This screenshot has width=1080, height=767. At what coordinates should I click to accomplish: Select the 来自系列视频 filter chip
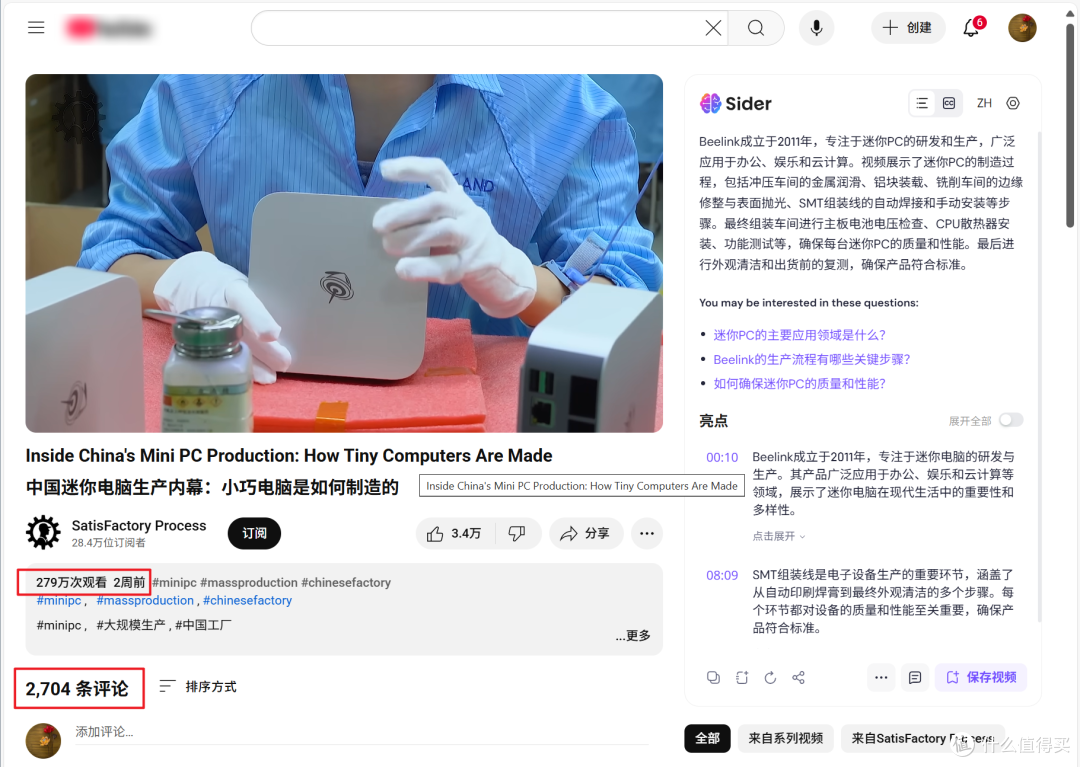(785, 738)
